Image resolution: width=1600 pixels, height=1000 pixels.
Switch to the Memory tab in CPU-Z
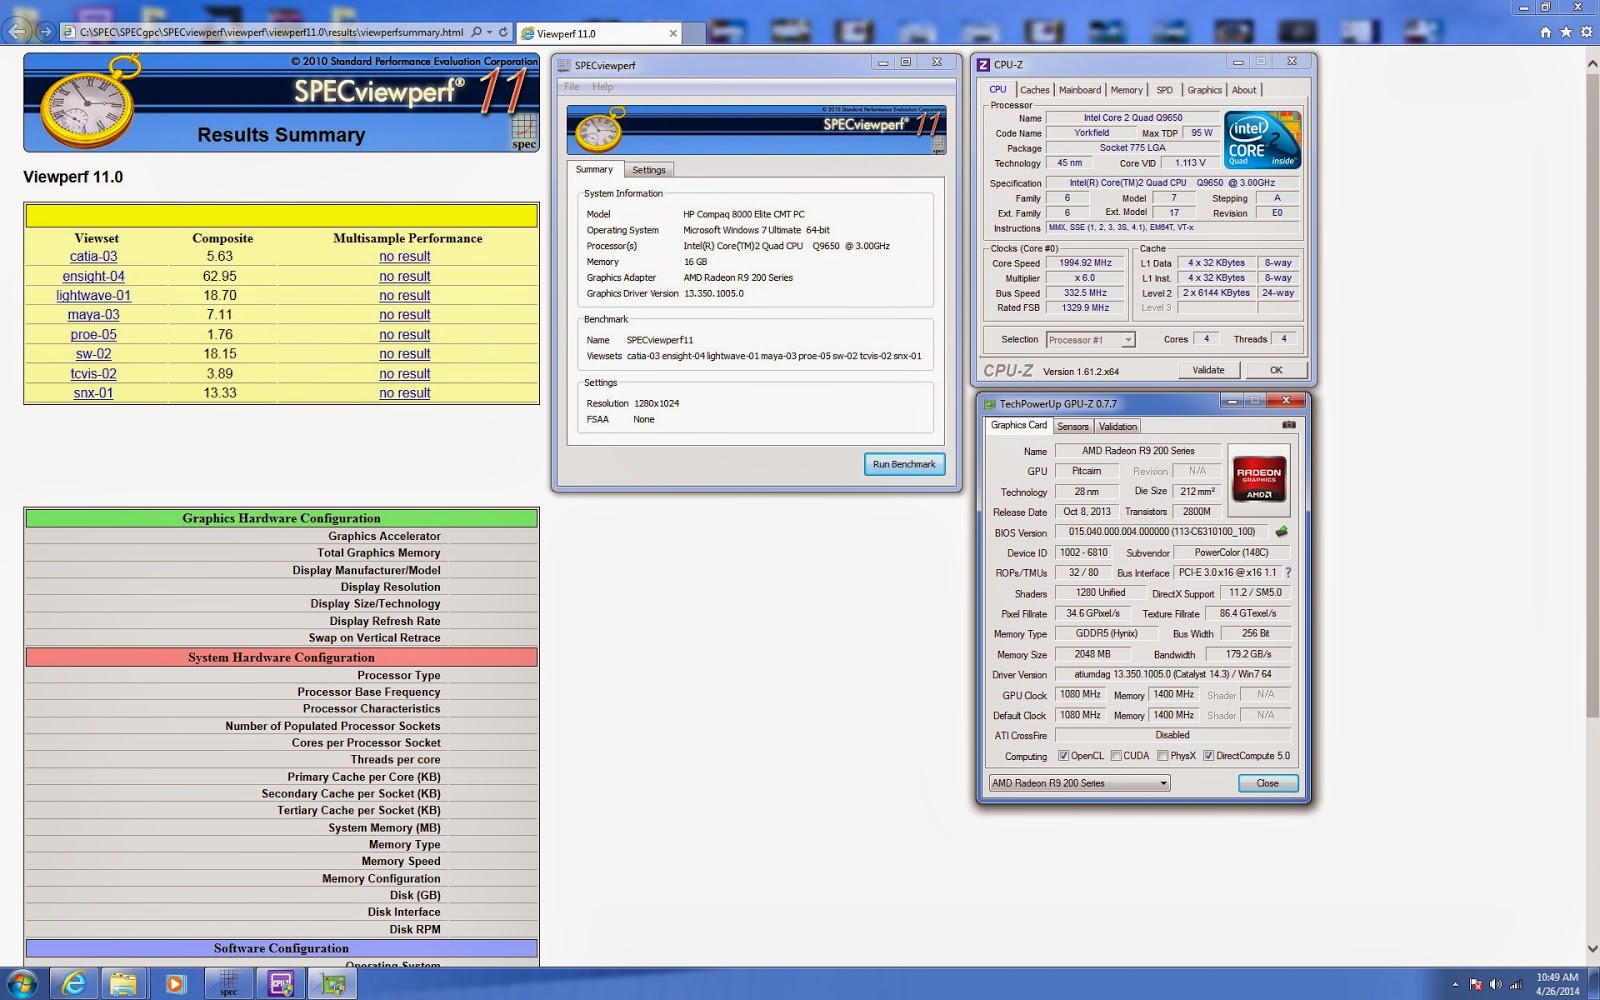click(x=1126, y=90)
